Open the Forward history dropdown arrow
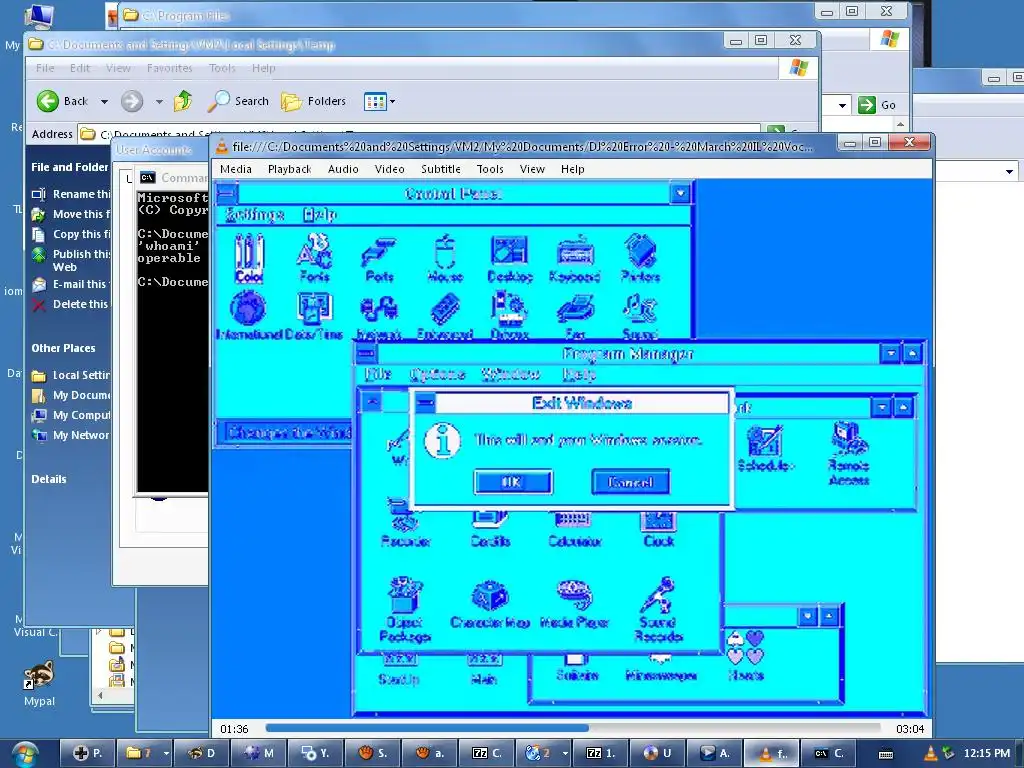 159,101
